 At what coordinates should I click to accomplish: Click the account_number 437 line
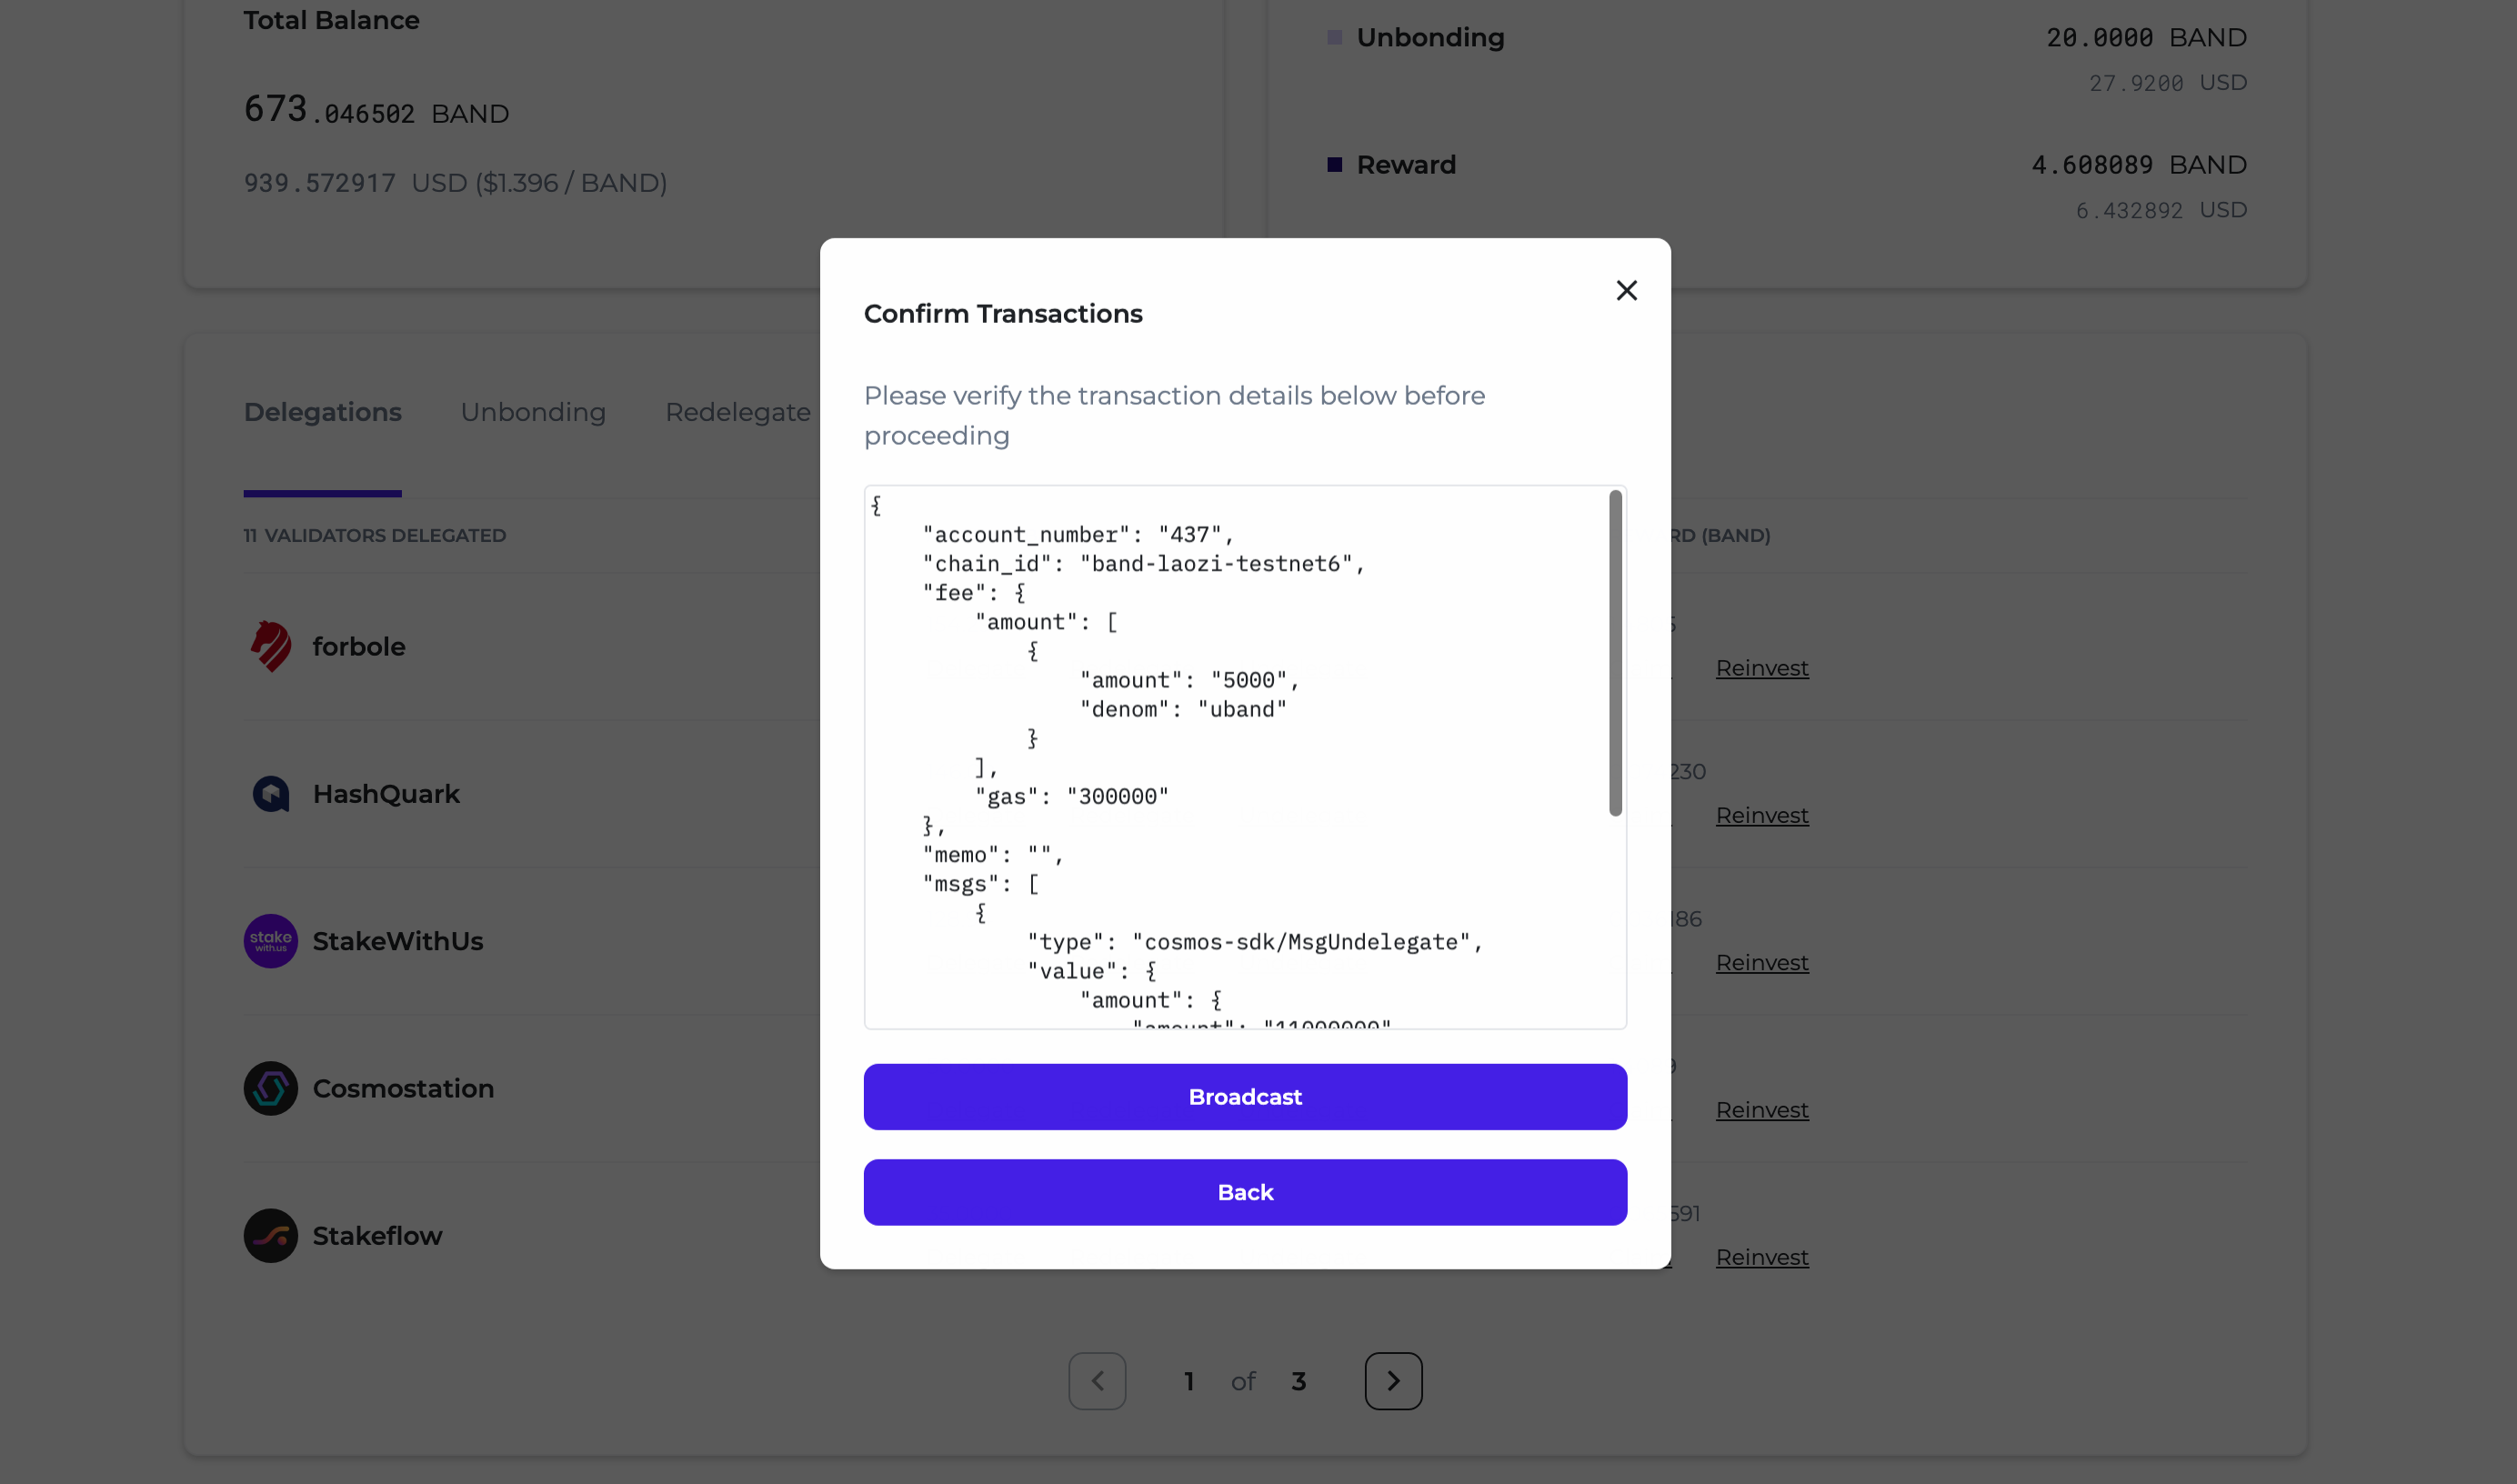[x=1078, y=535]
